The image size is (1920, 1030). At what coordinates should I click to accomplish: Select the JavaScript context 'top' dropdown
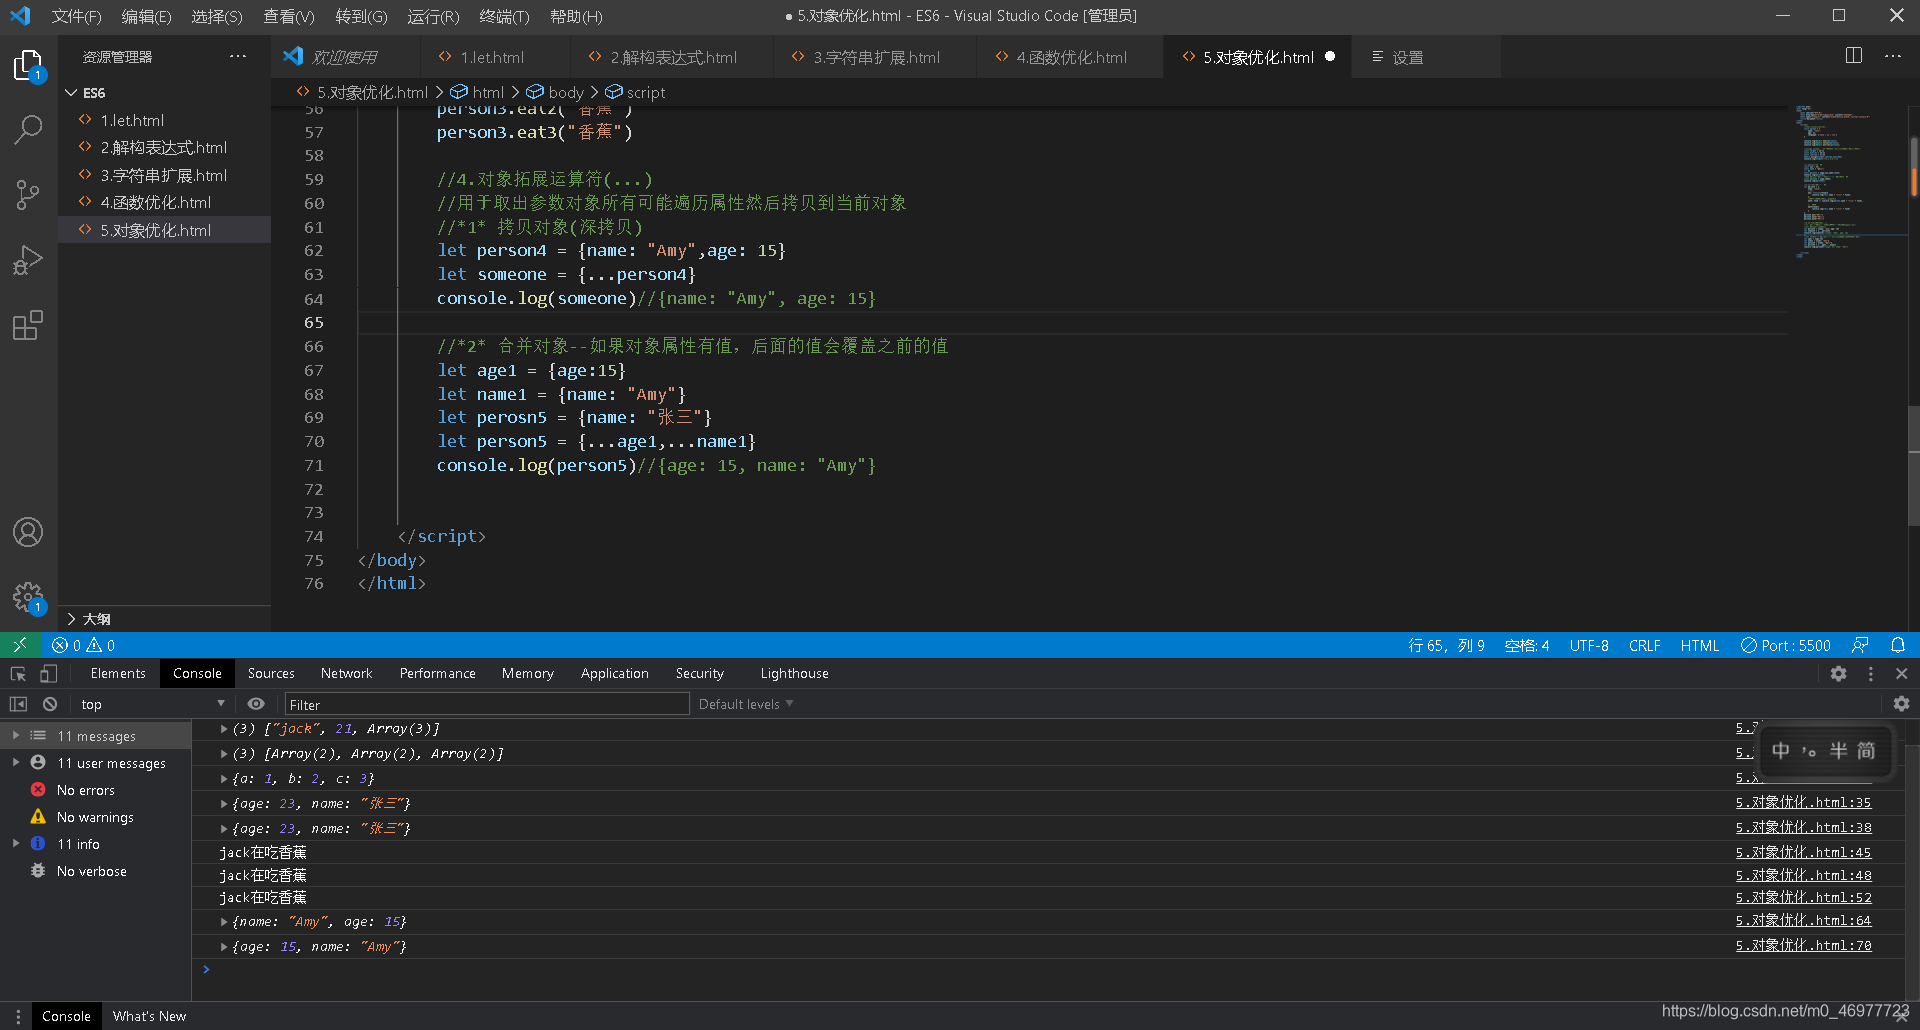152,704
